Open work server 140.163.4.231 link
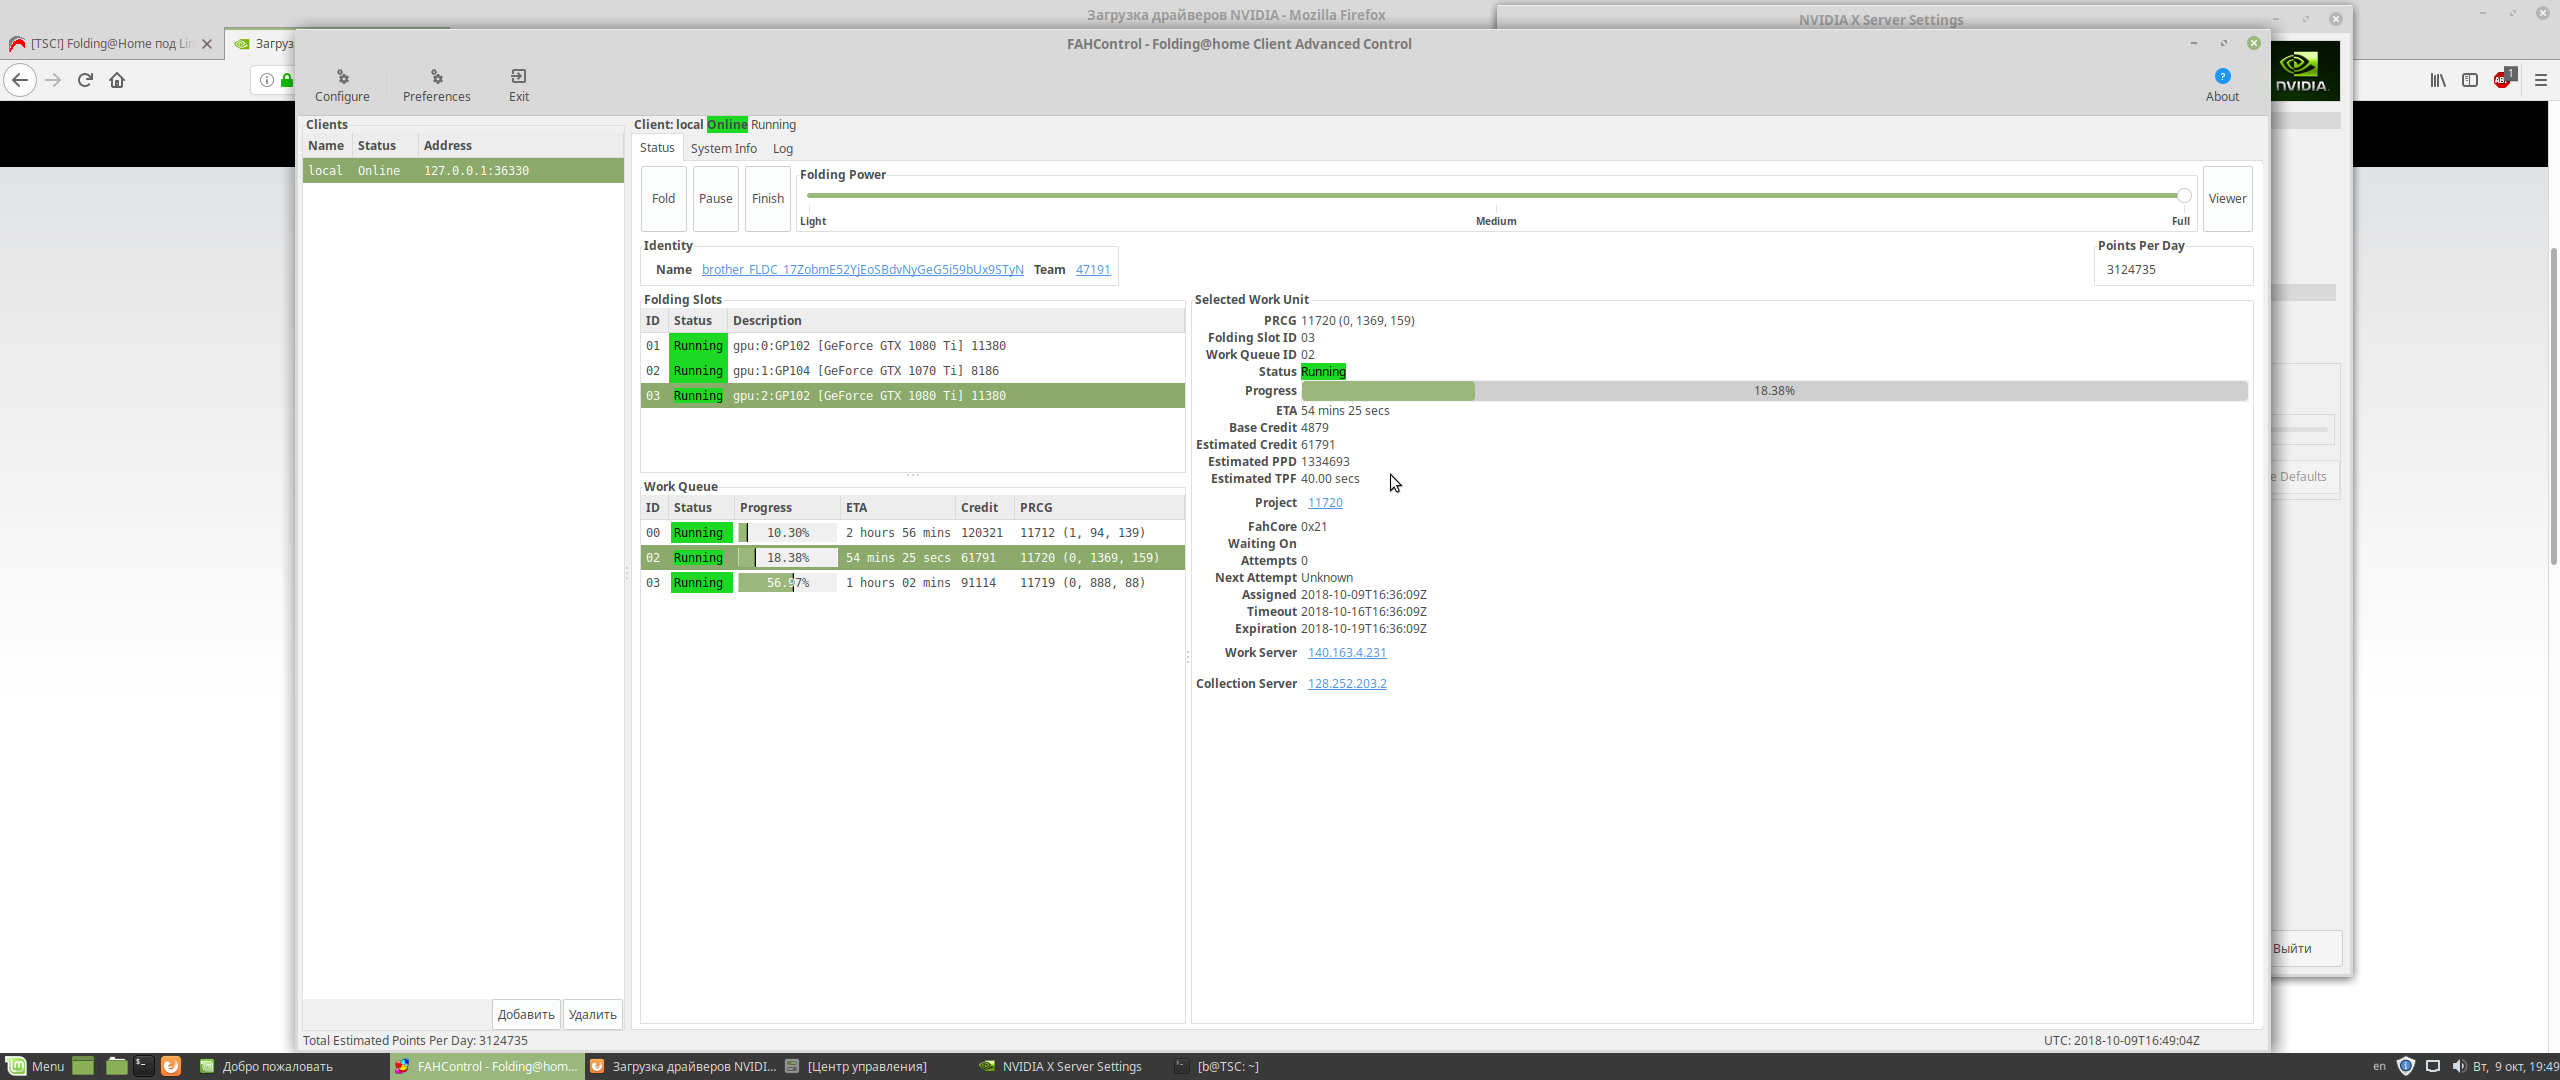 pyautogui.click(x=1346, y=653)
